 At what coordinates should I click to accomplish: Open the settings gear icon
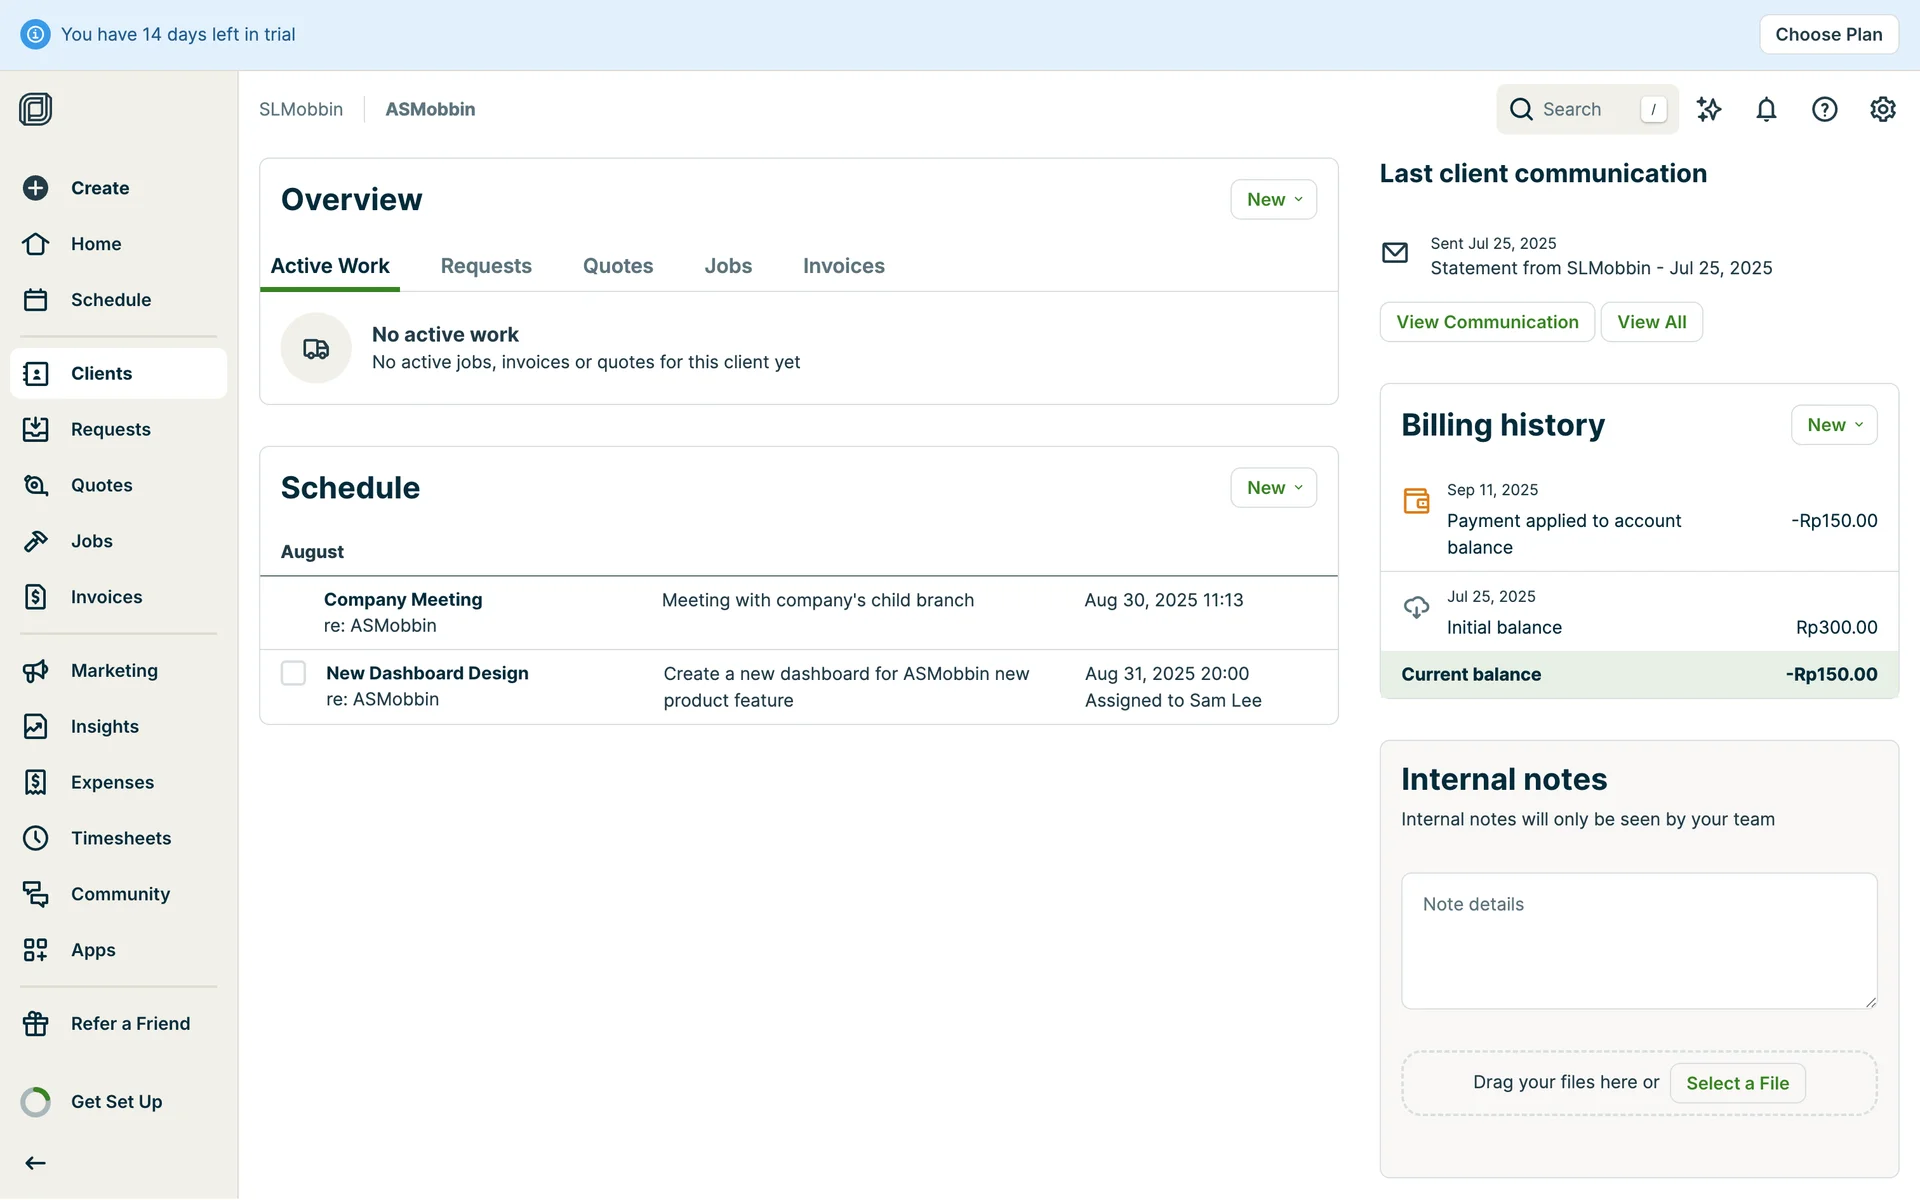tap(1882, 109)
